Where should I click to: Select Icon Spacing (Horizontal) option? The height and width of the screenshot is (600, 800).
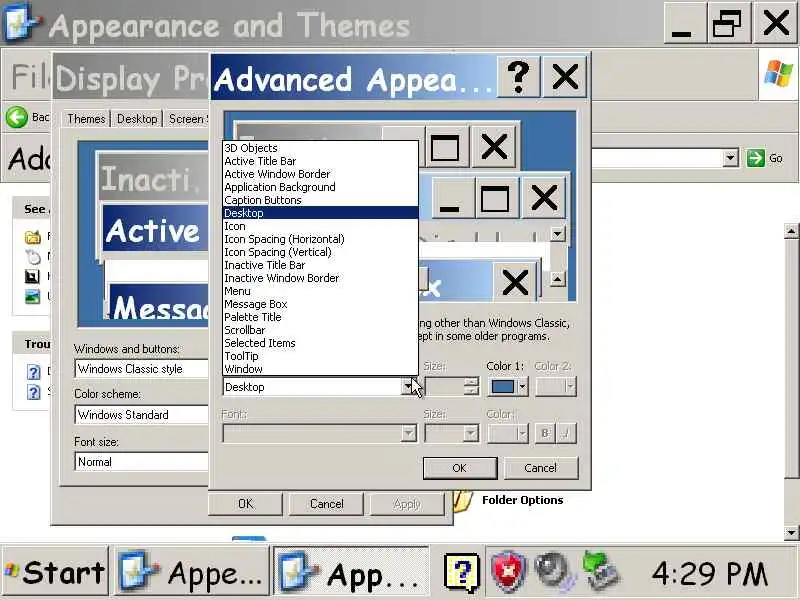320,239
